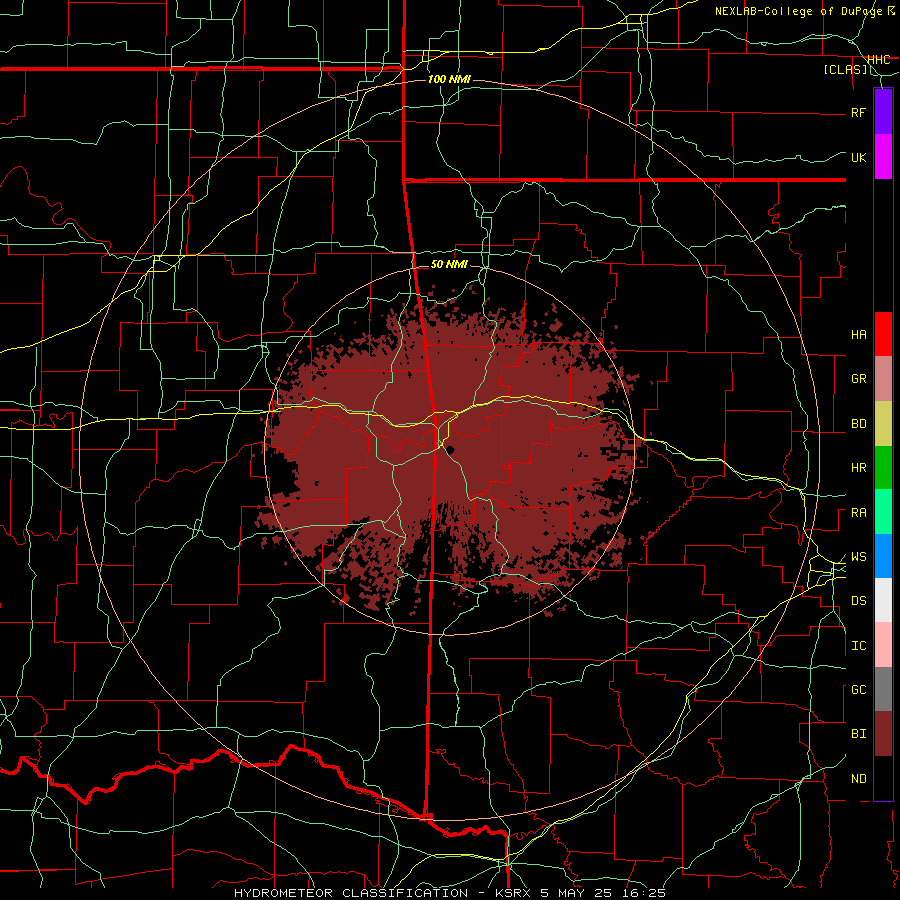Click the HHC product label
Image resolution: width=900 pixels, height=900 pixels.
tap(878, 60)
